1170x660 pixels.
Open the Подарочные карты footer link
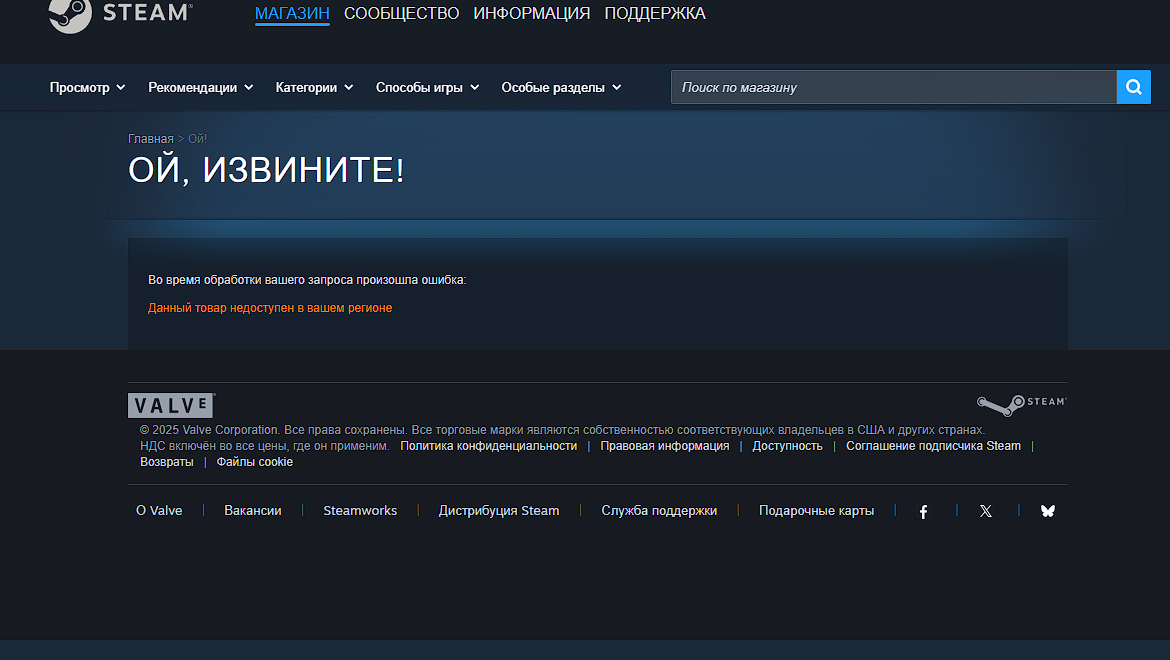(816, 511)
